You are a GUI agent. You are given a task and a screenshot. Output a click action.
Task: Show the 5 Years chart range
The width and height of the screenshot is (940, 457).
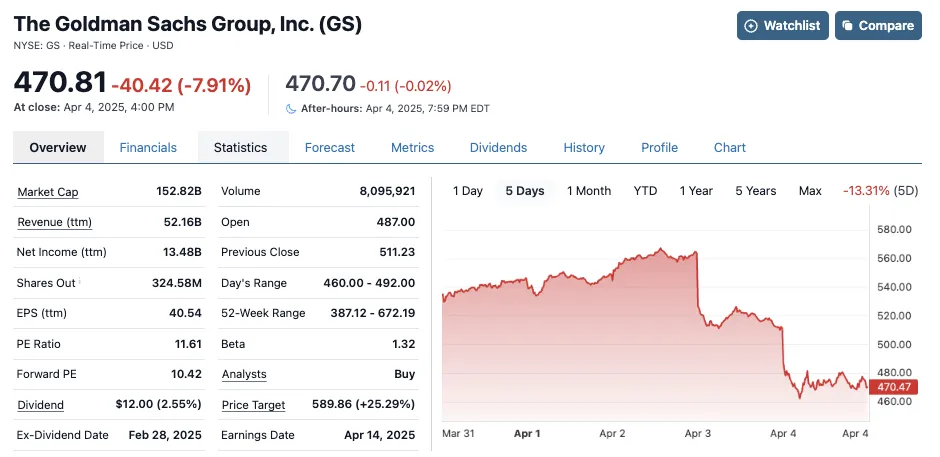click(x=755, y=190)
